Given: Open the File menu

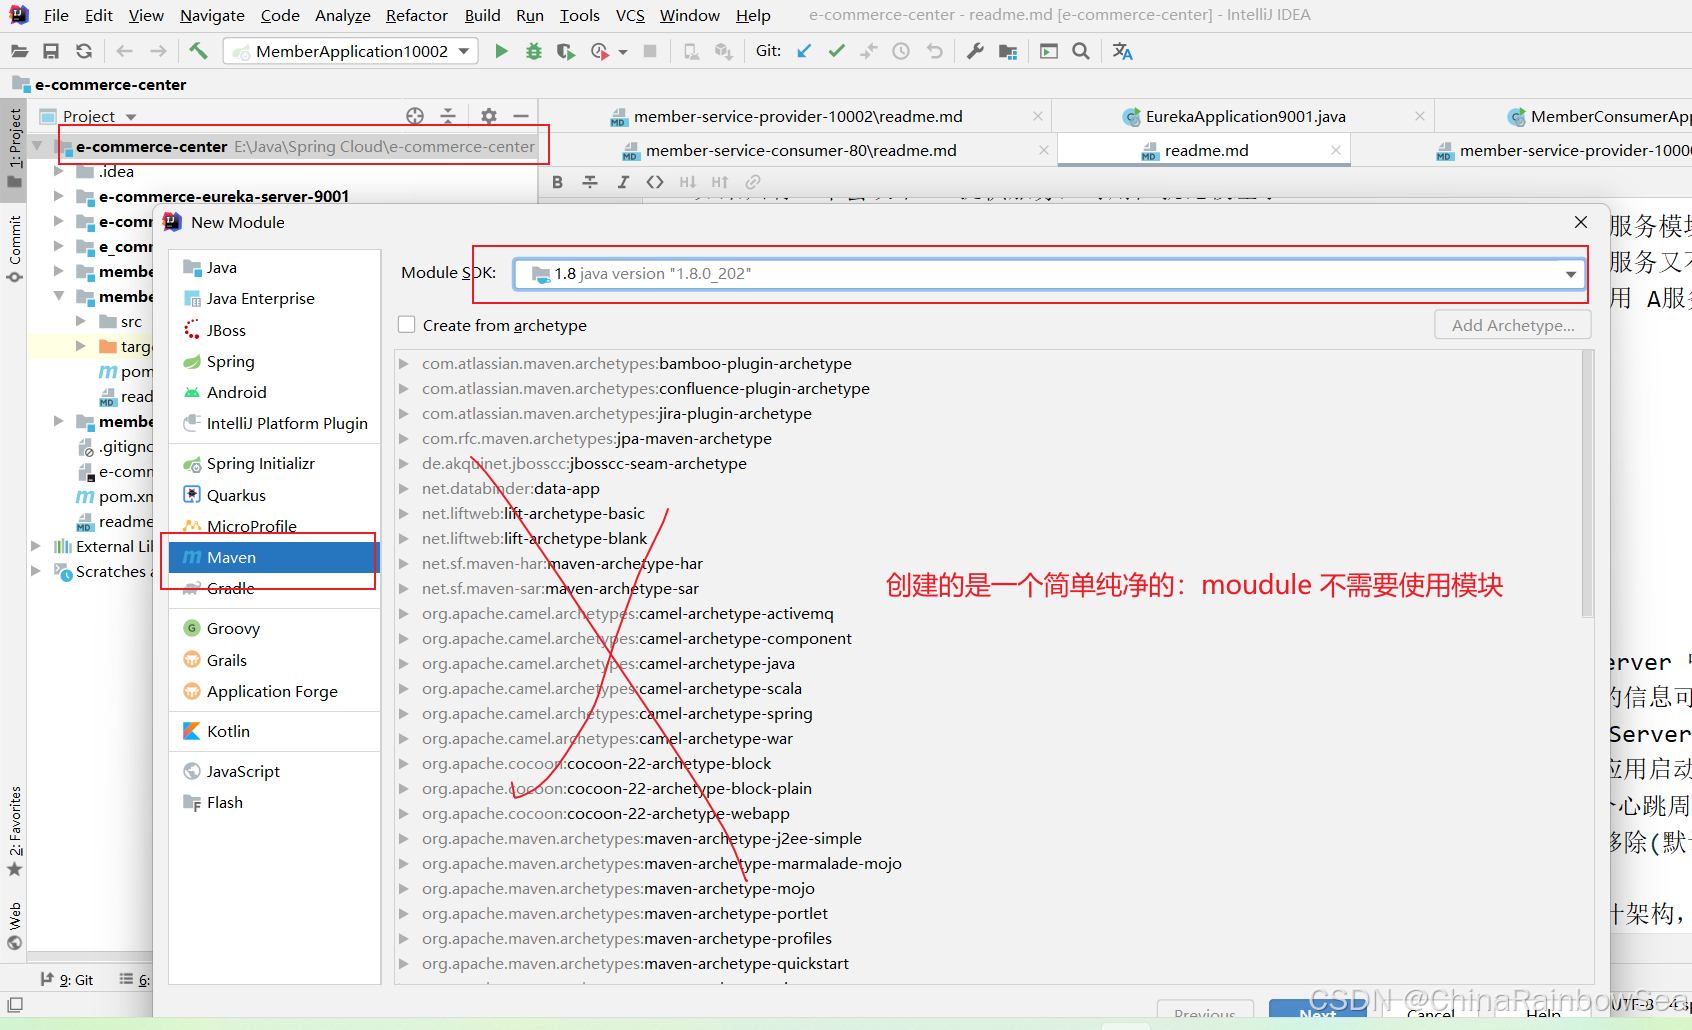Looking at the screenshot, I should (56, 15).
